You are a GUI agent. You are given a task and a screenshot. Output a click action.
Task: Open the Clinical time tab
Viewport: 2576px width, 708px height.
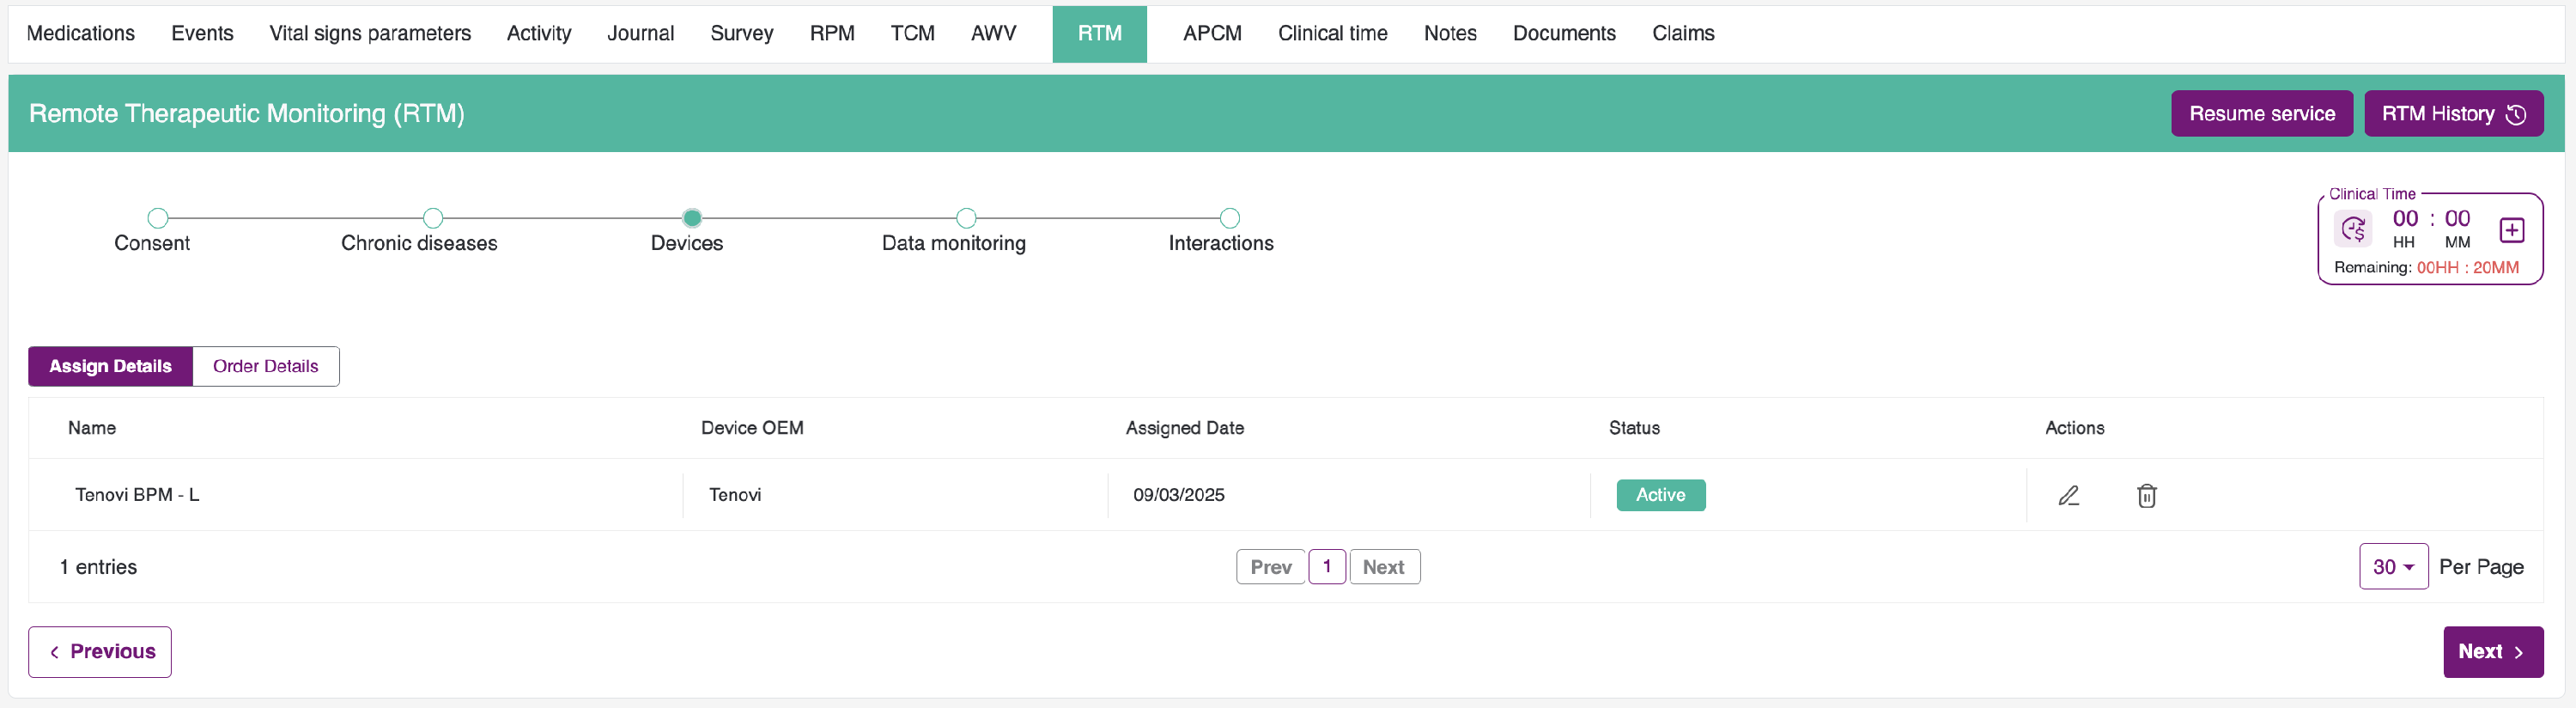click(1332, 33)
